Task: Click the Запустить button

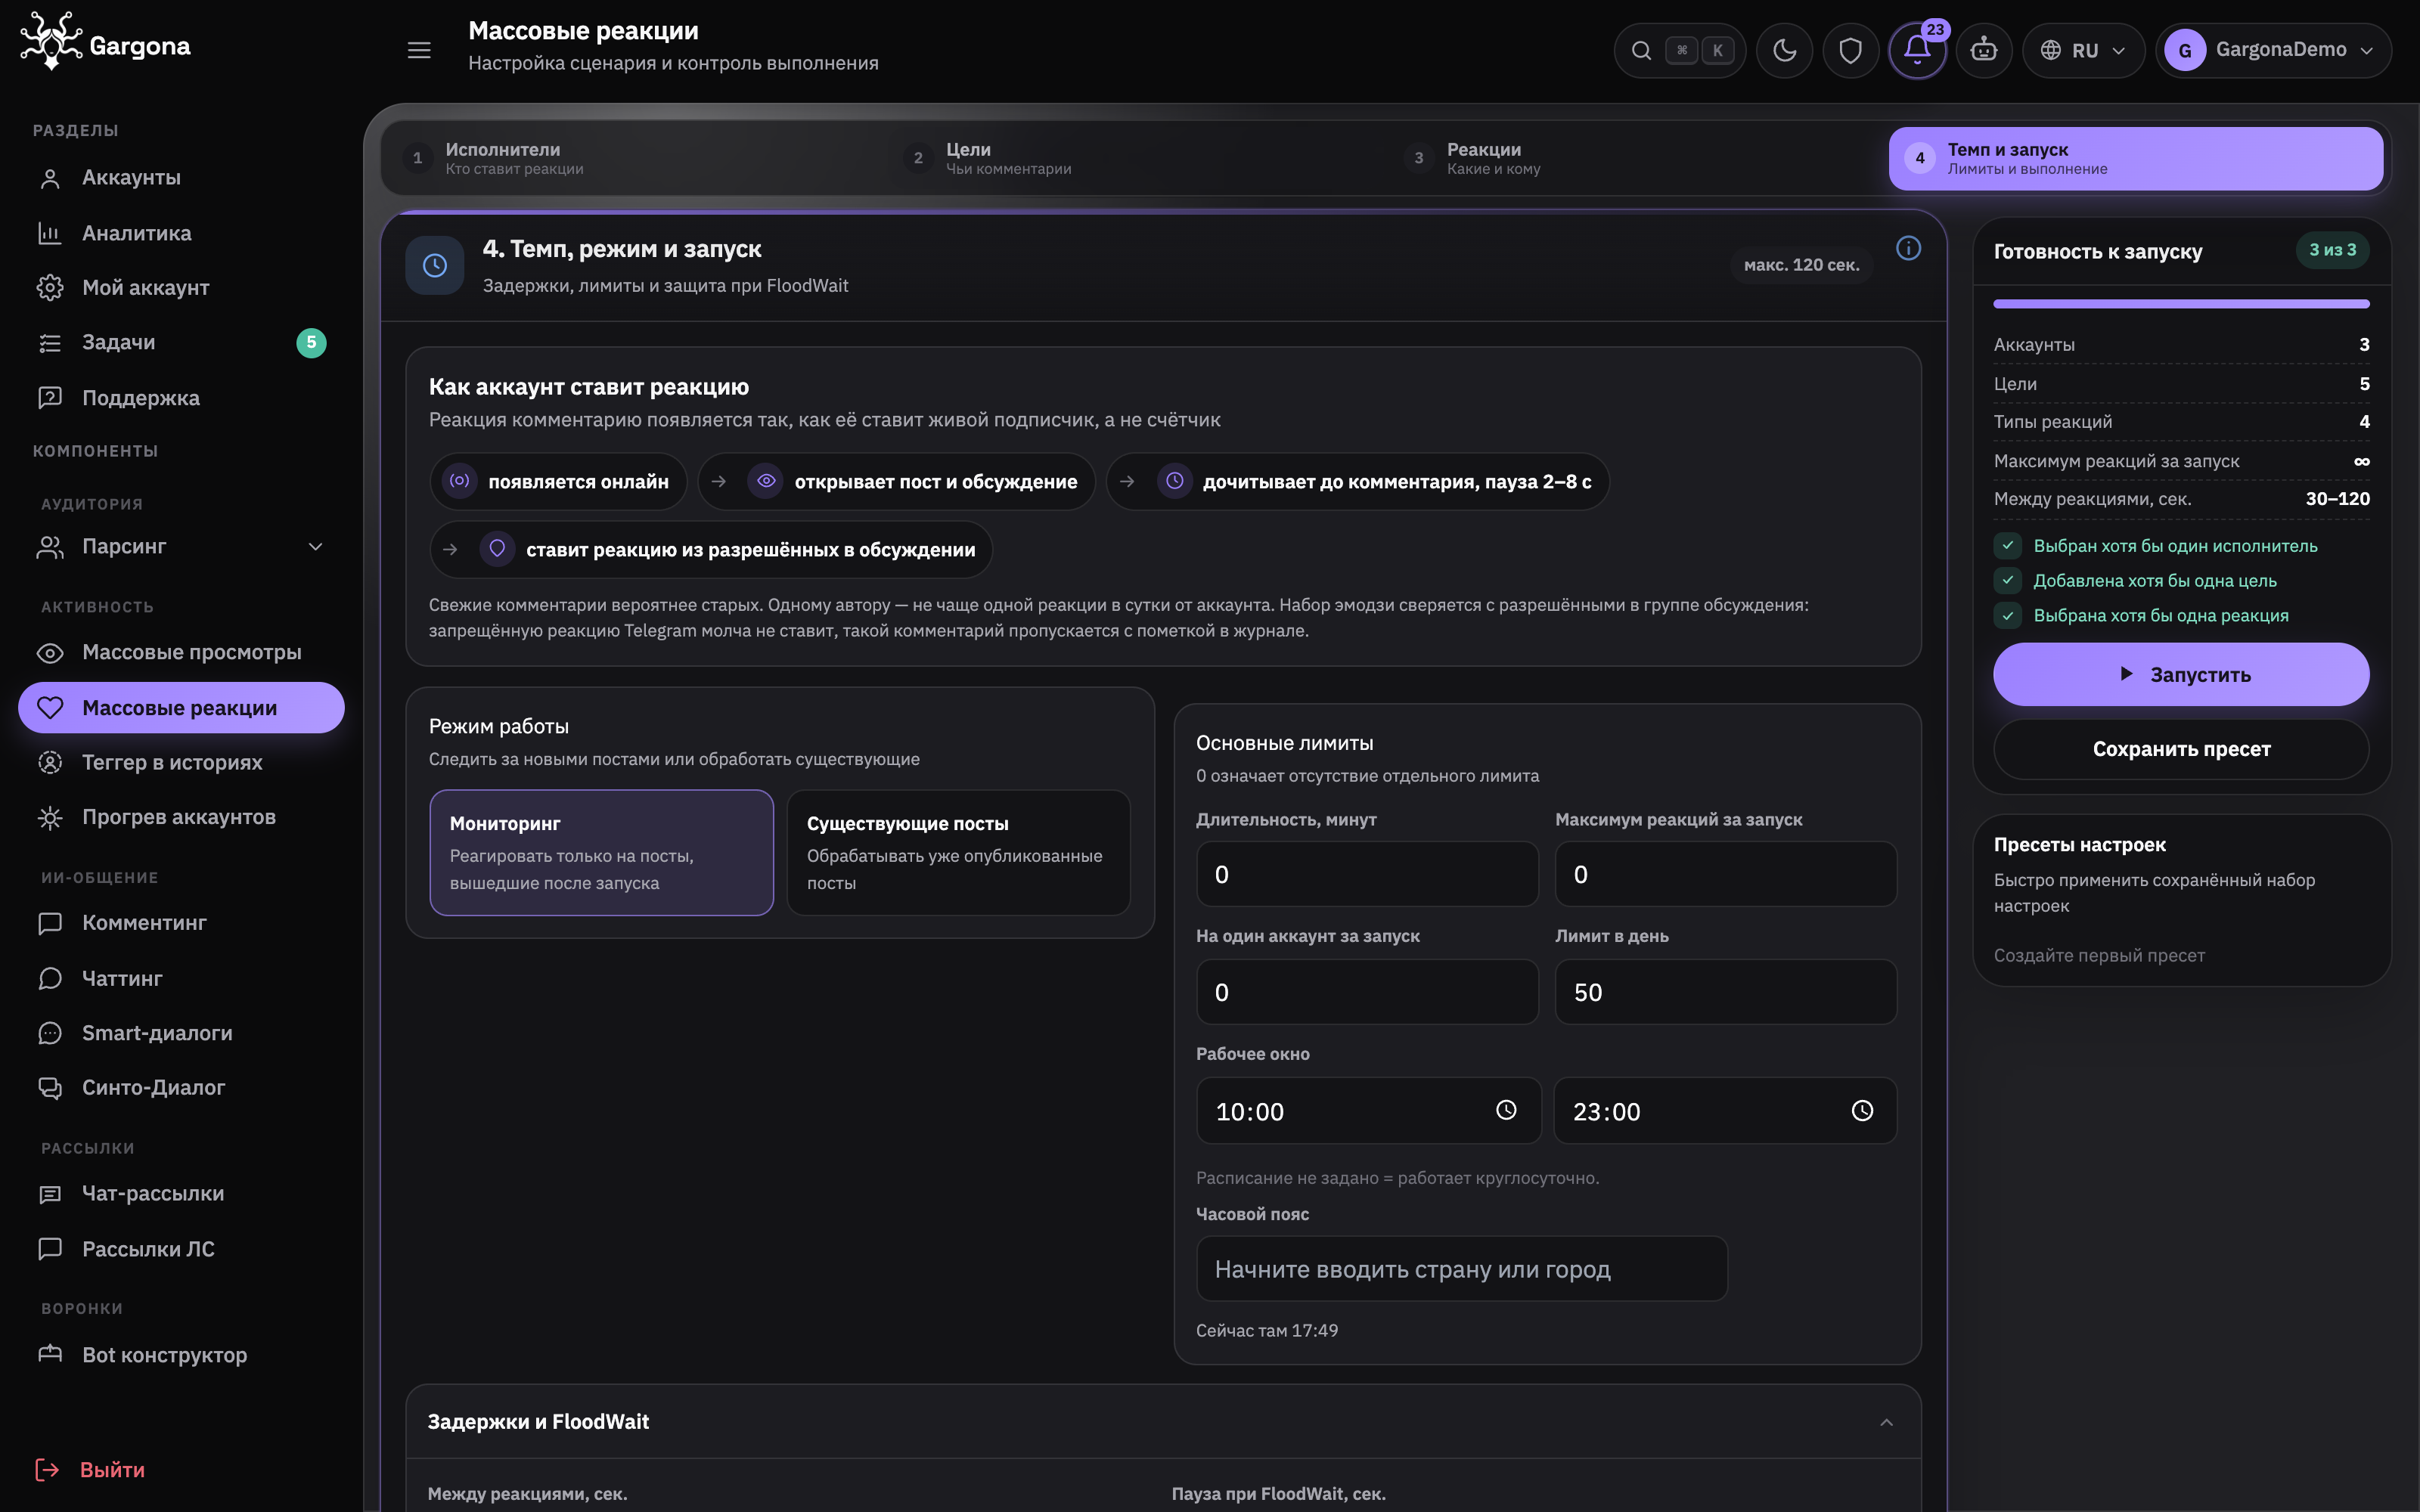Action: point(2181,674)
